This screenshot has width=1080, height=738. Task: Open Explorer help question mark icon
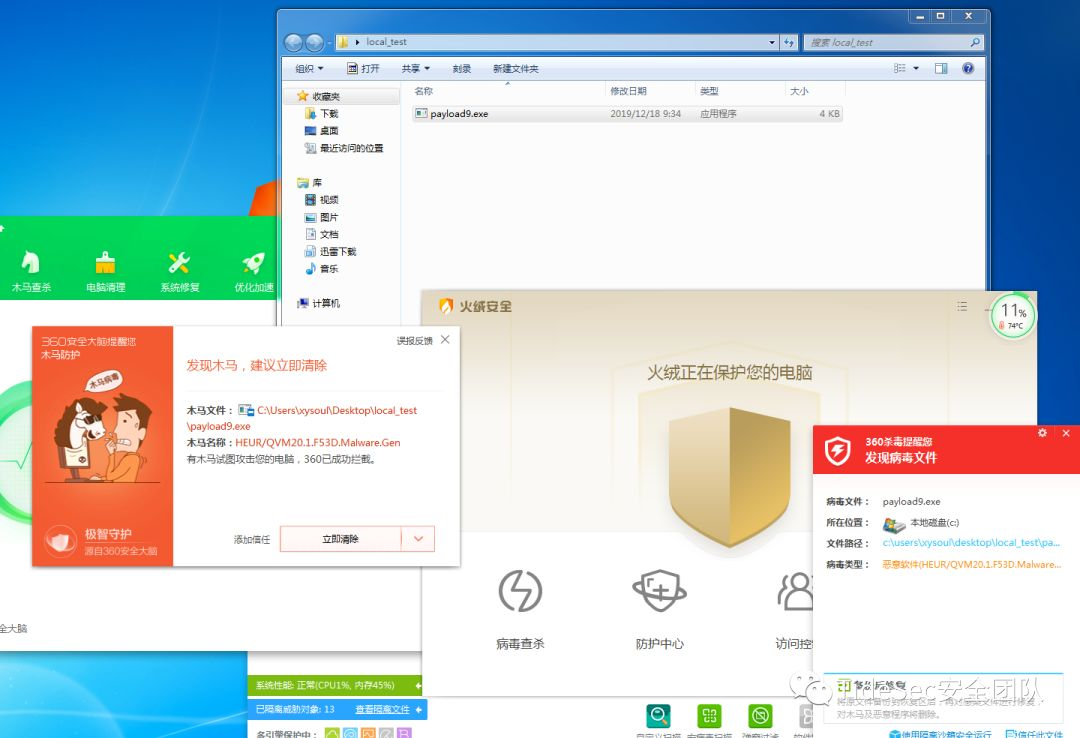click(x=968, y=68)
